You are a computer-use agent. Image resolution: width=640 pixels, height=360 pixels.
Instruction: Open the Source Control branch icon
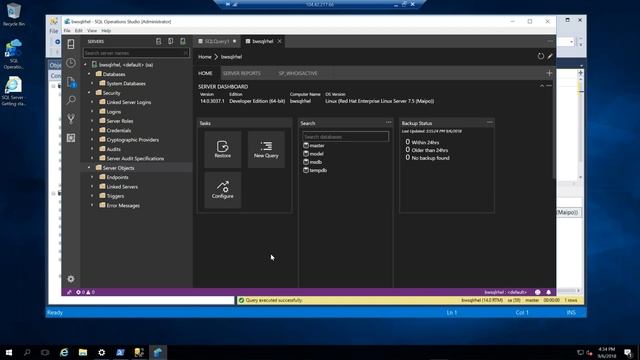coord(71,119)
